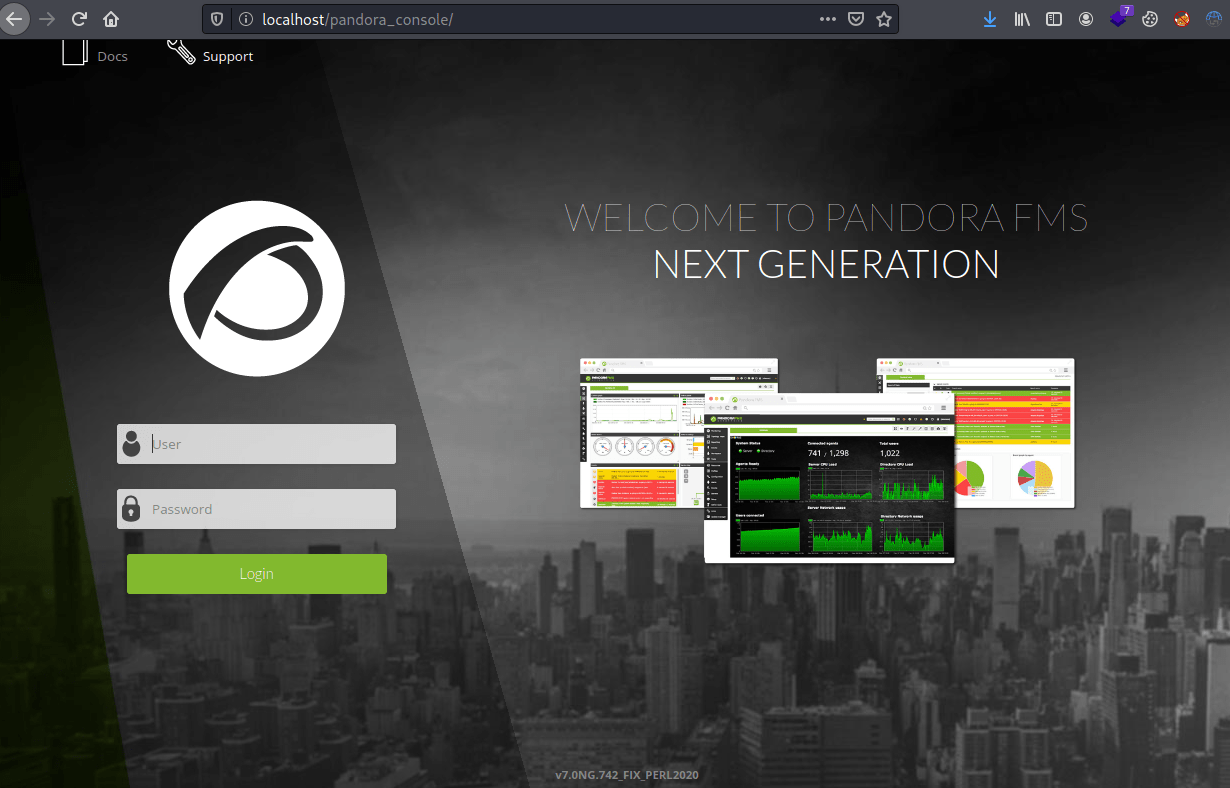Screen dimensions: 1230x788
Task: Click the green Login button
Action: [257, 574]
